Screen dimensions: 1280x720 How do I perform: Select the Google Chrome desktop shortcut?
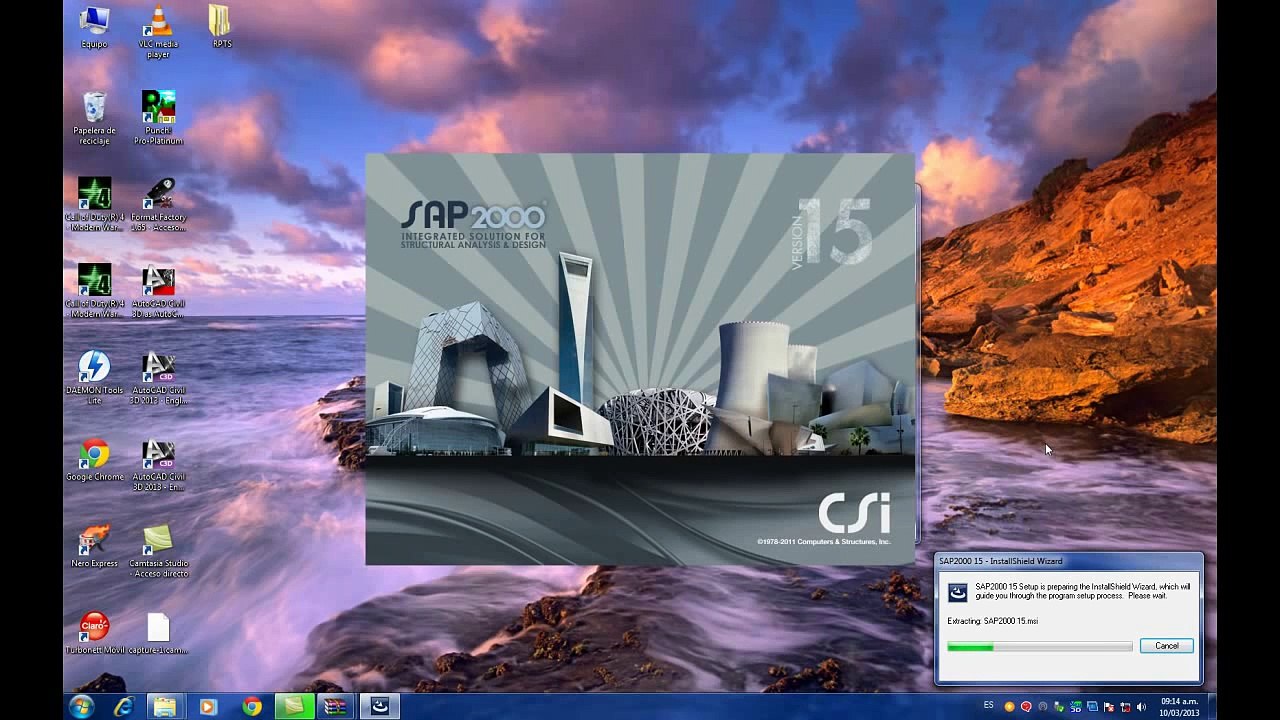pyautogui.click(x=94, y=460)
